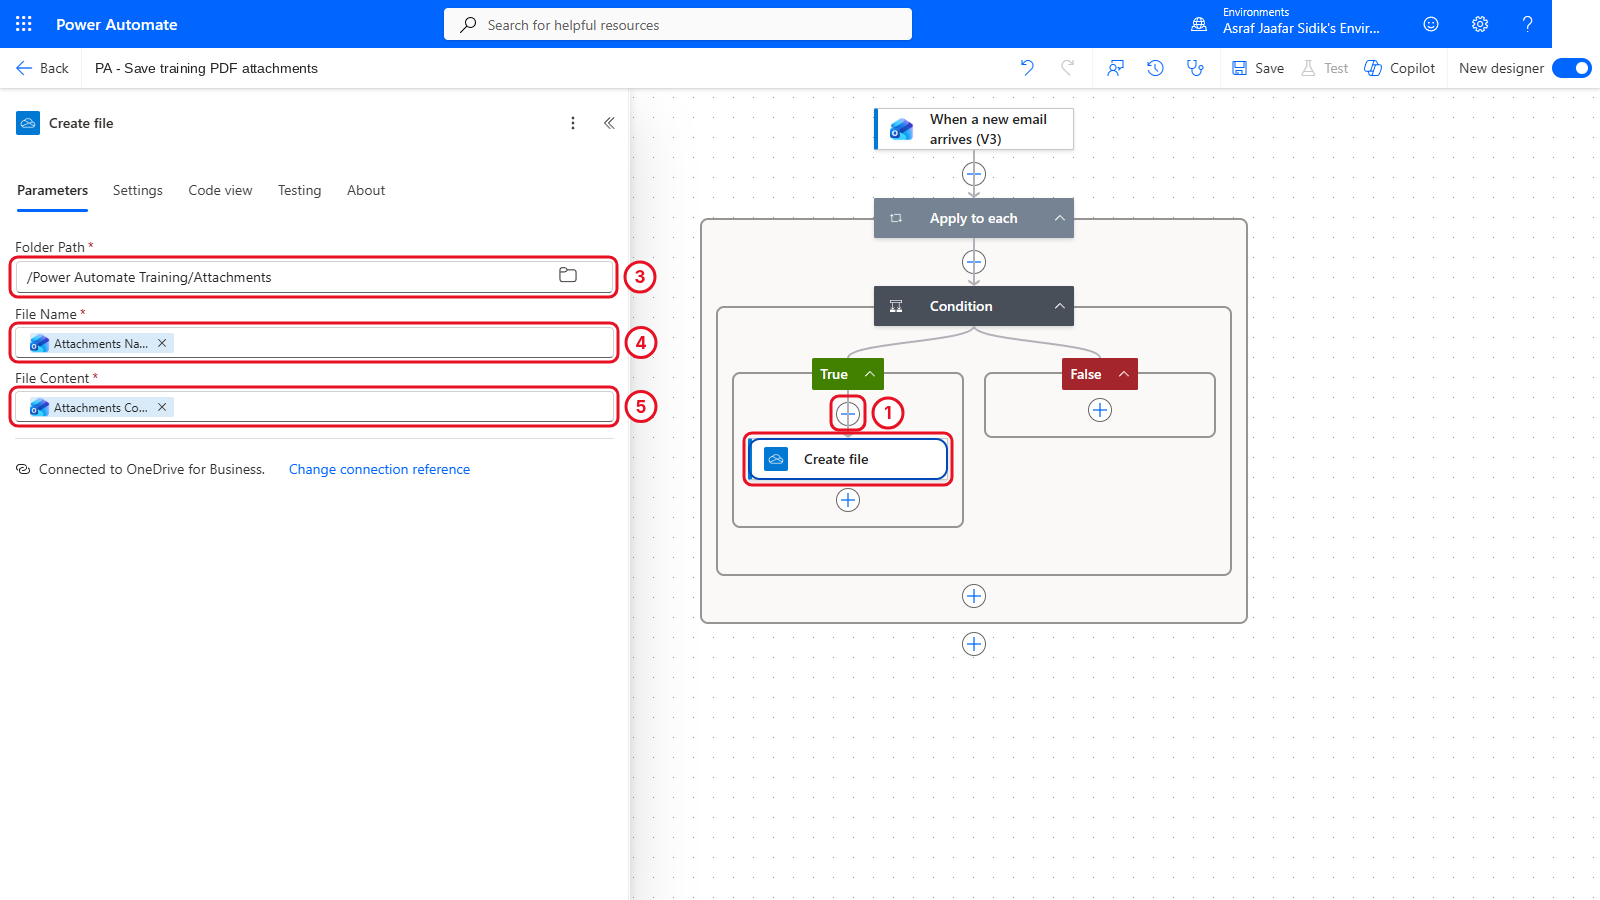This screenshot has height=900, width=1600.
Task: Insert step below the email trigger
Action: point(974,174)
